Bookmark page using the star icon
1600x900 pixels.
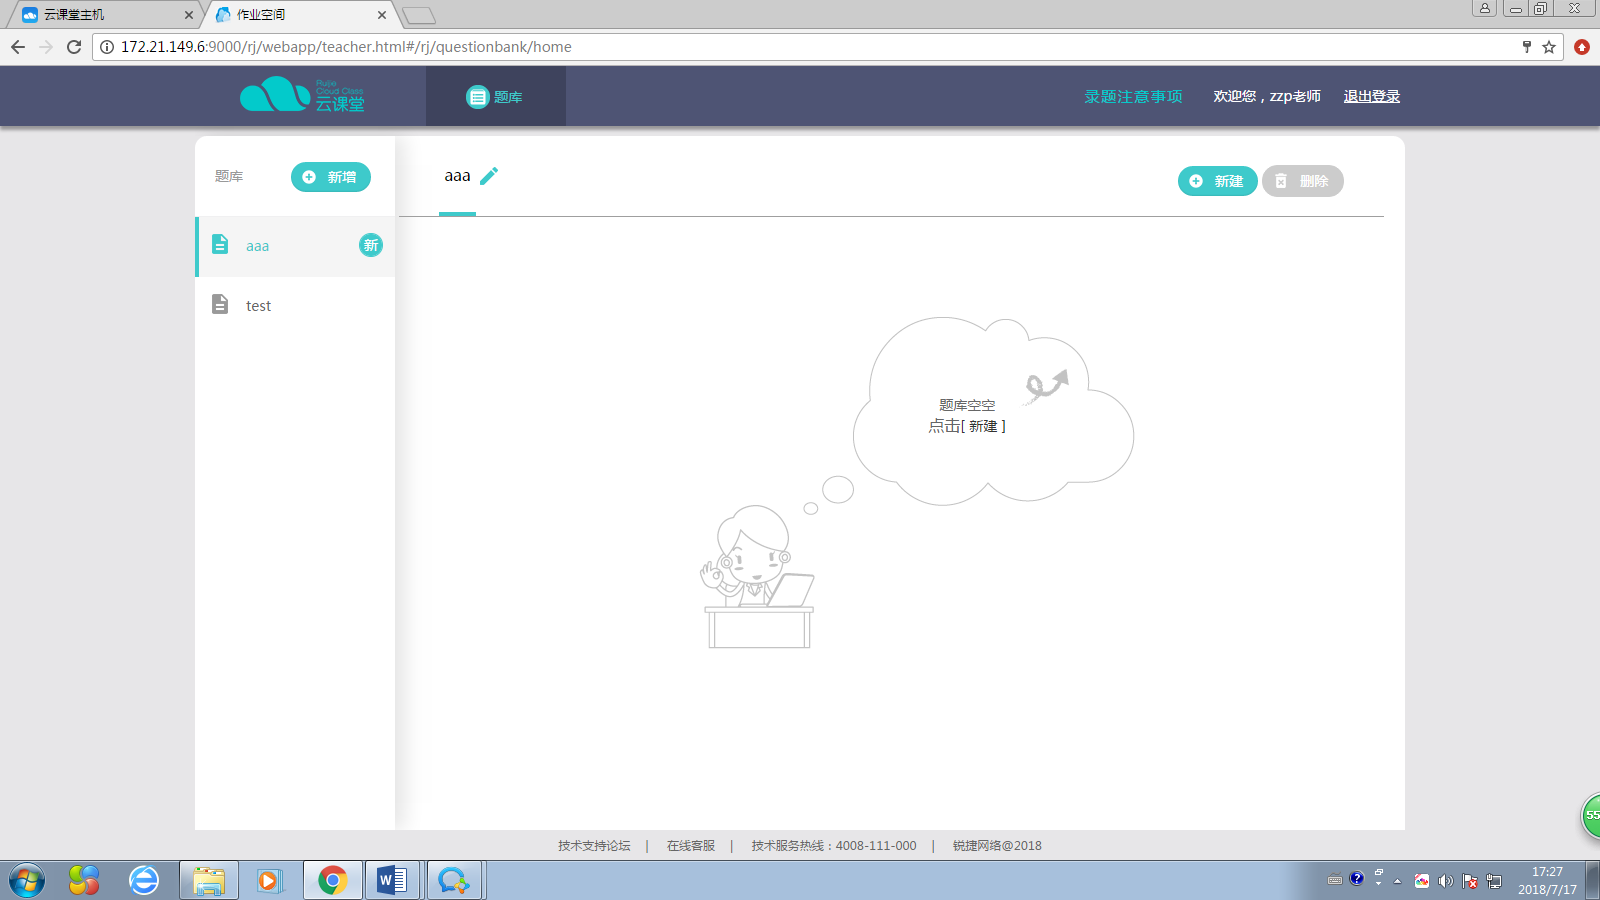point(1549,47)
